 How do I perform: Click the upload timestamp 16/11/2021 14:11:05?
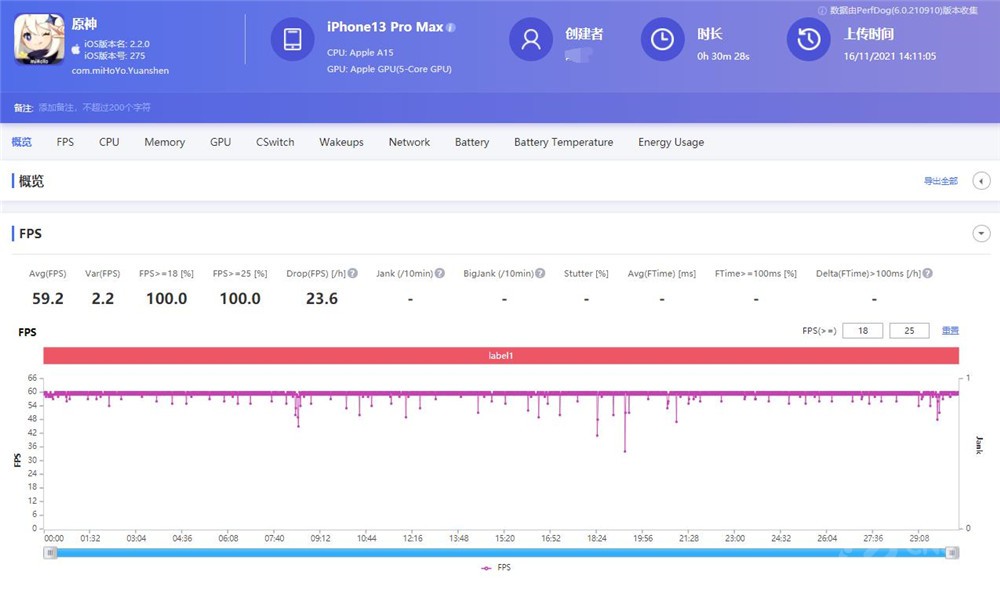(x=890, y=56)
